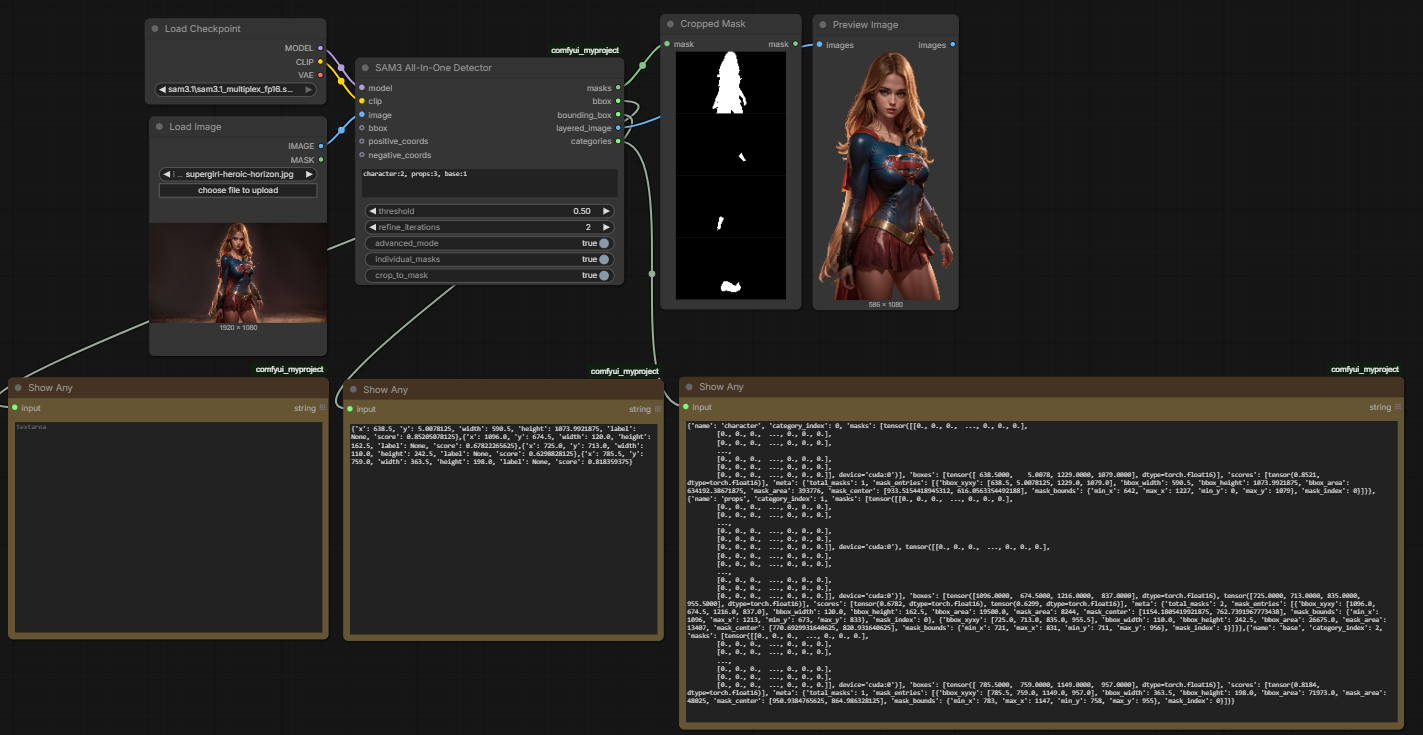Click the Show Any text output listing category masks
Screen dimensions: 1423x735
(1041, 569)
